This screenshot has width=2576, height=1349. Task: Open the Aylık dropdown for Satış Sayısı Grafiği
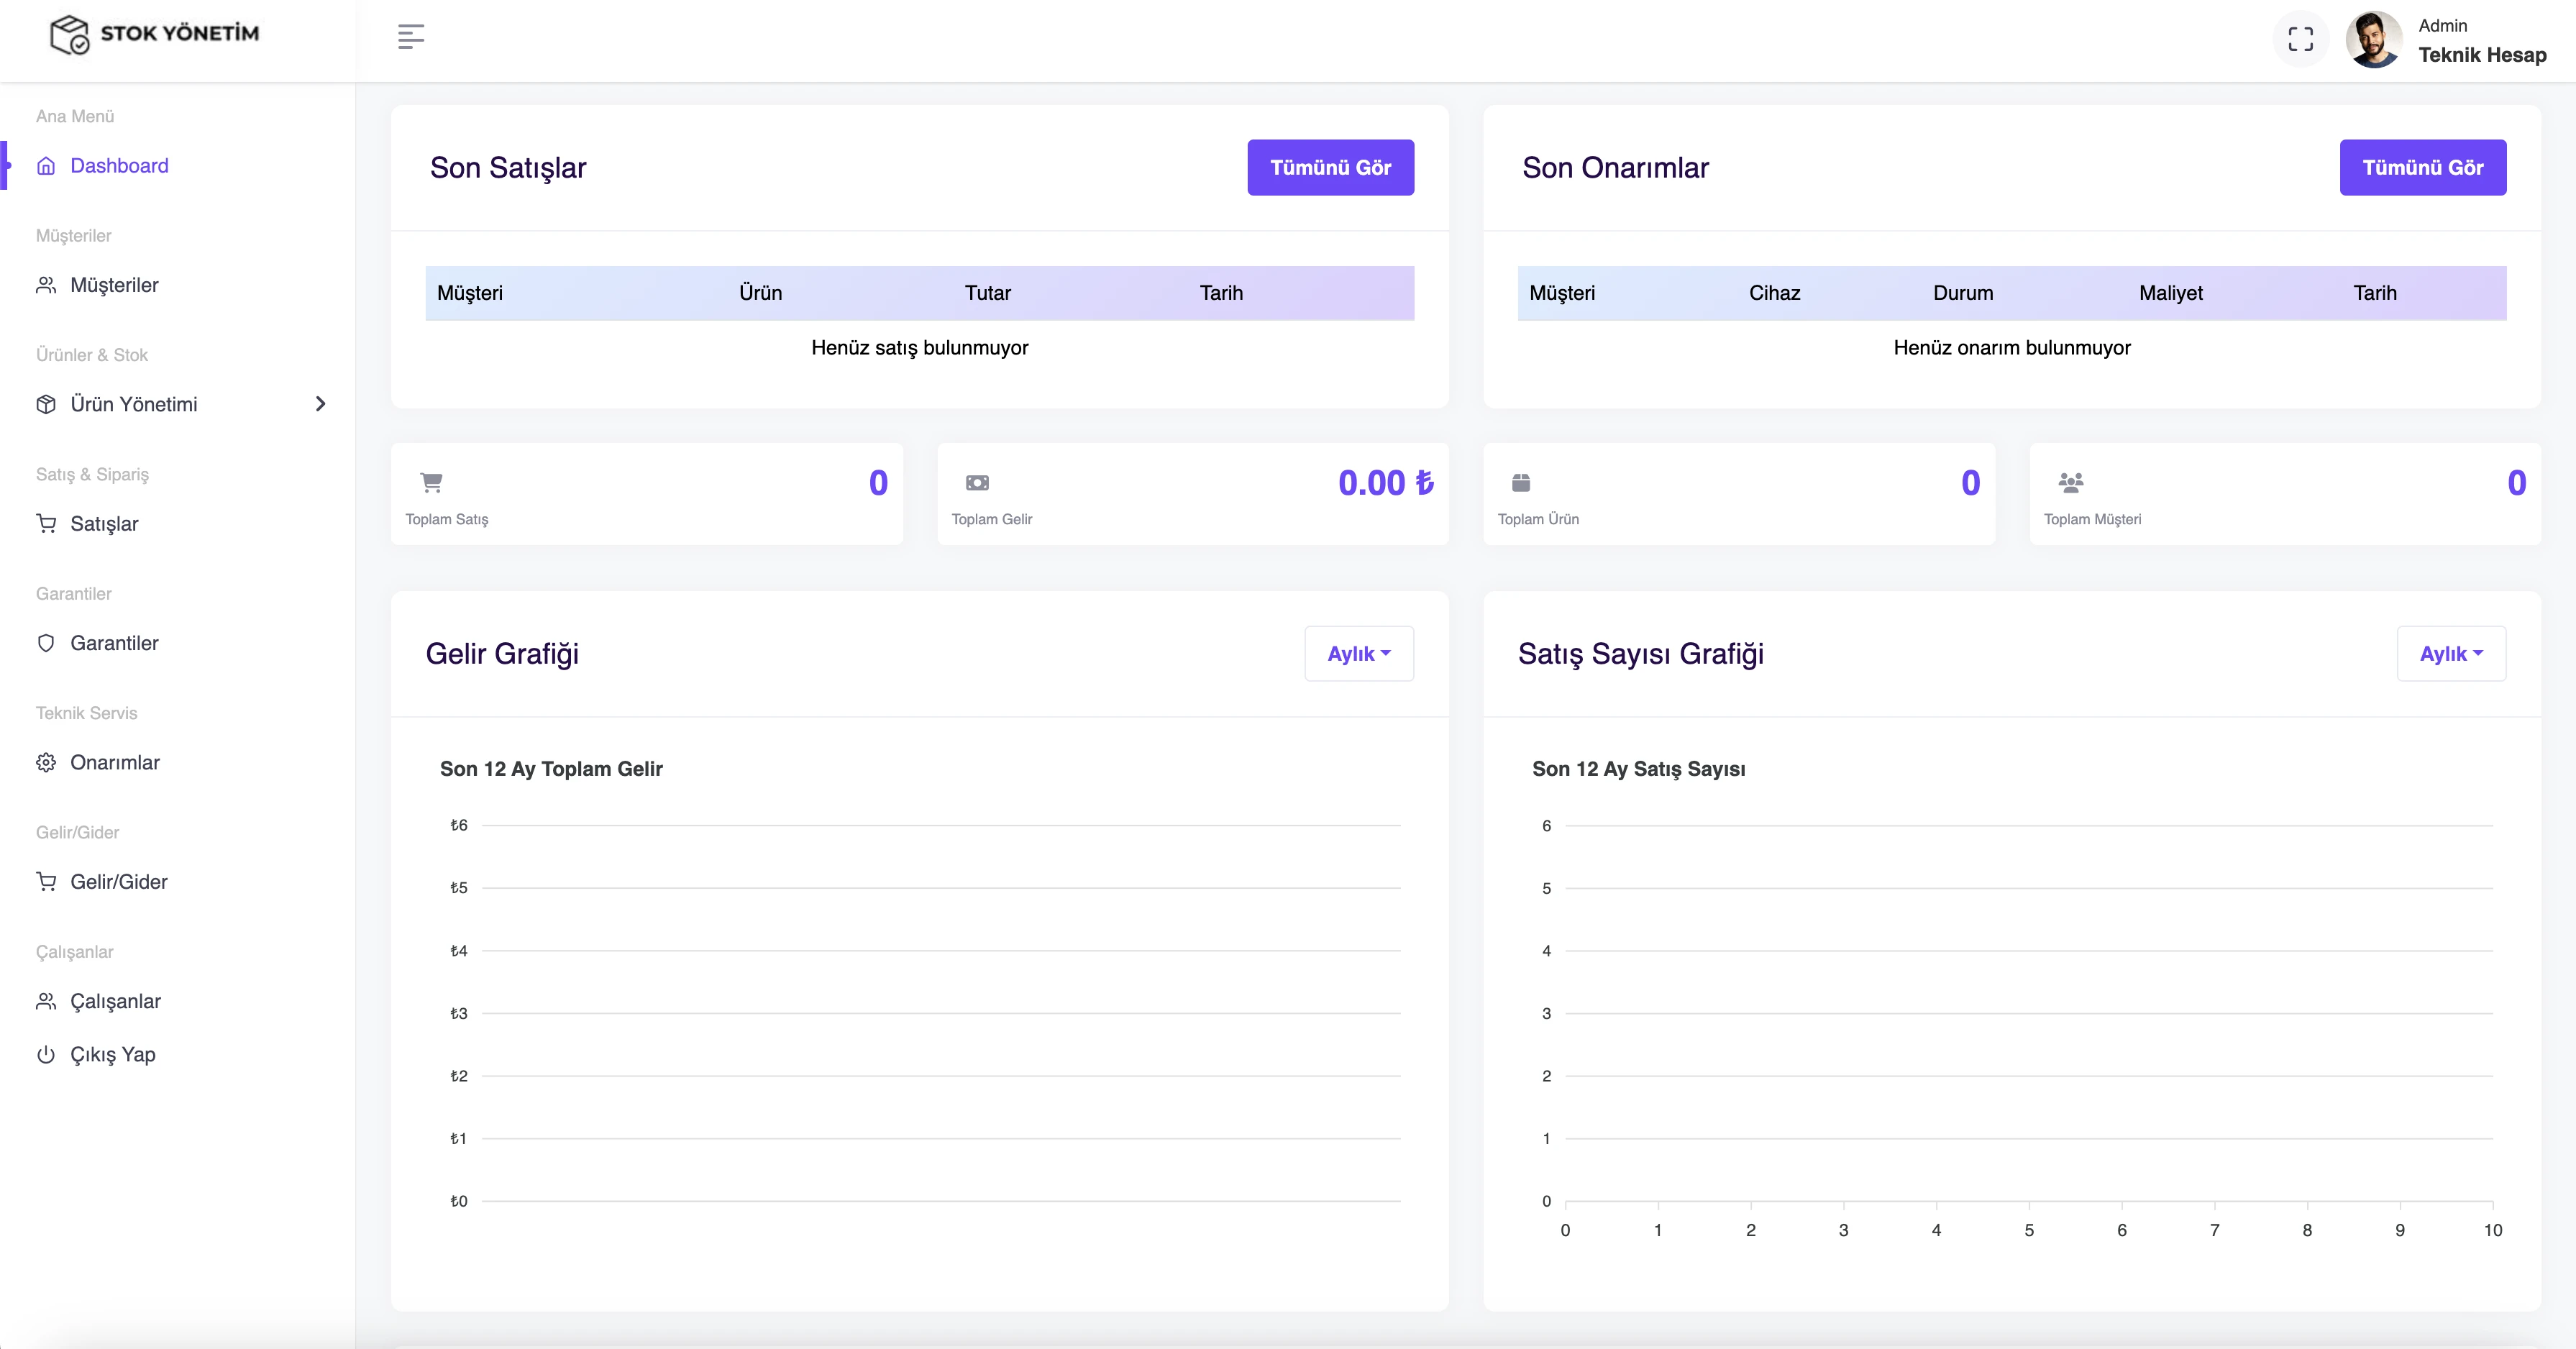(x=2450, y=654)
